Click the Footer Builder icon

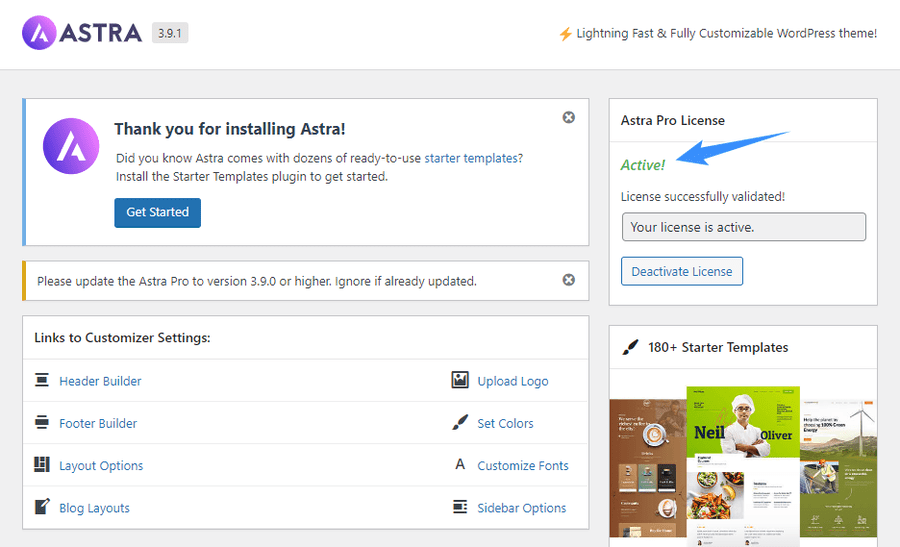tap(42, 423)
